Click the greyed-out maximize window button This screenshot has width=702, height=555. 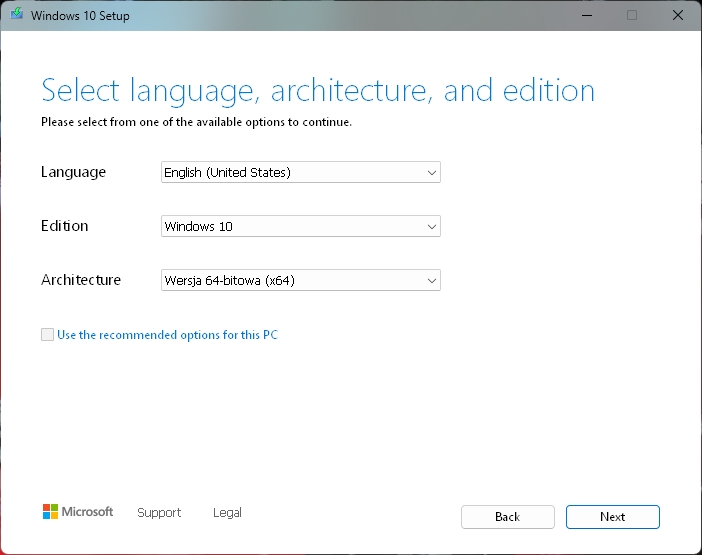point(632,15)
